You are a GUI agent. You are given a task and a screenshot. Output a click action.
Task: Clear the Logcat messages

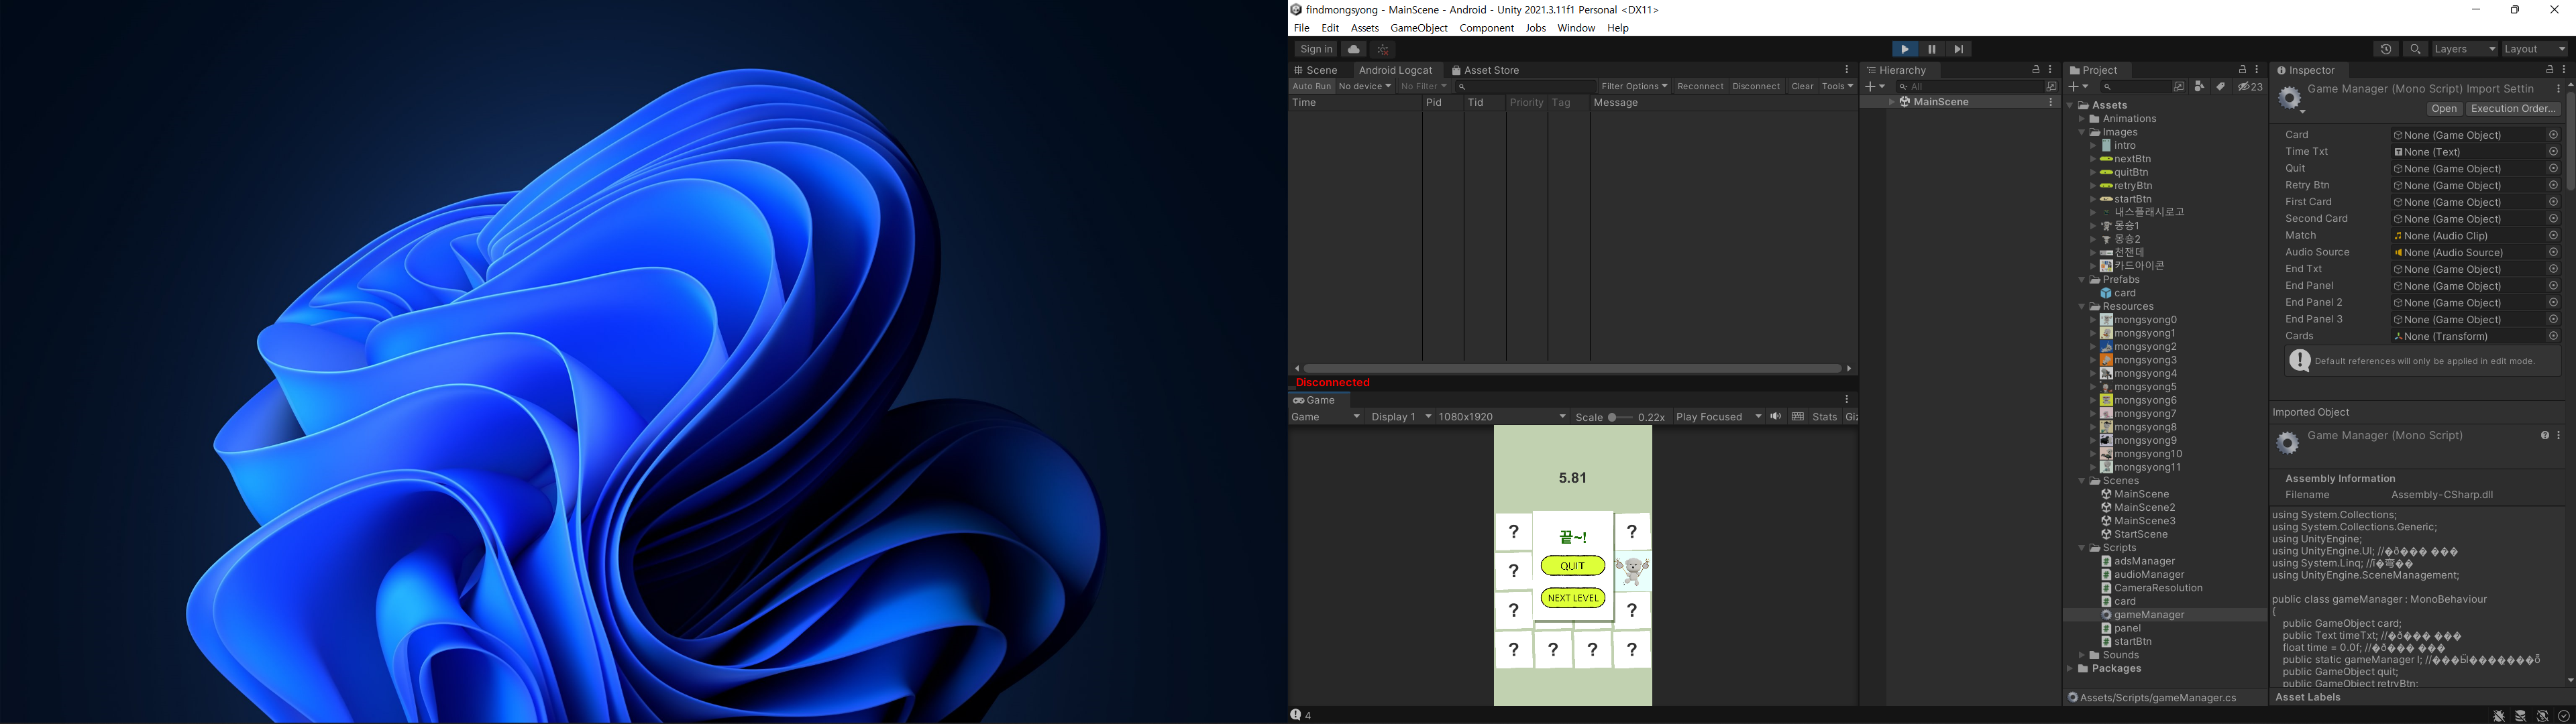point(1802,87)
